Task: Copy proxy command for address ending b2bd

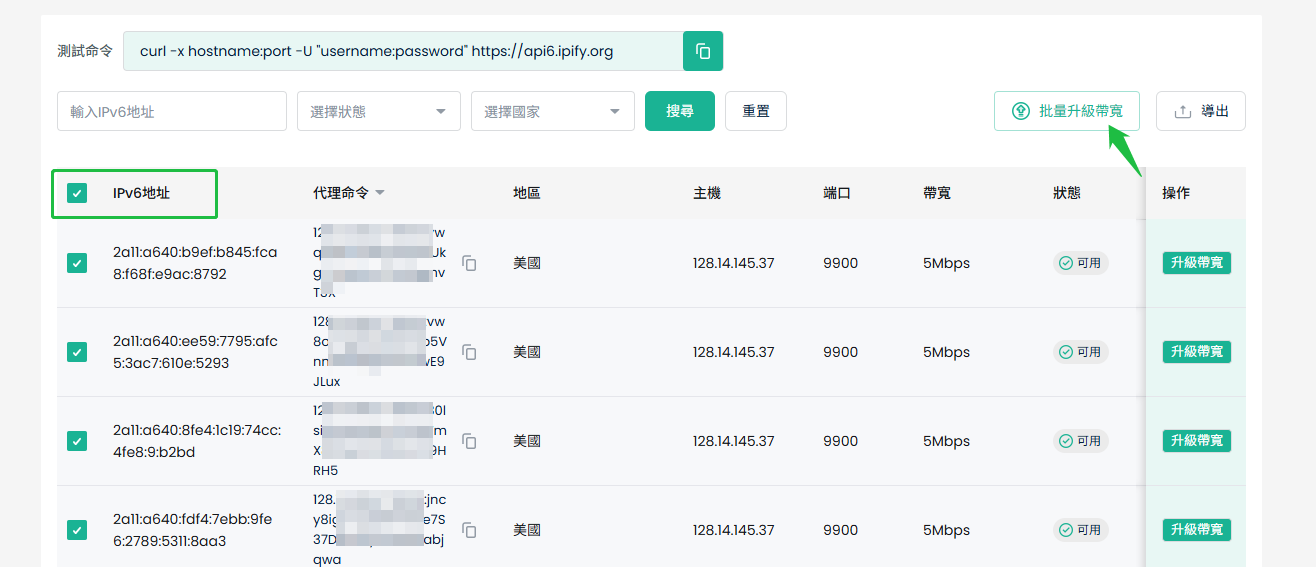Action: [469, 441]
